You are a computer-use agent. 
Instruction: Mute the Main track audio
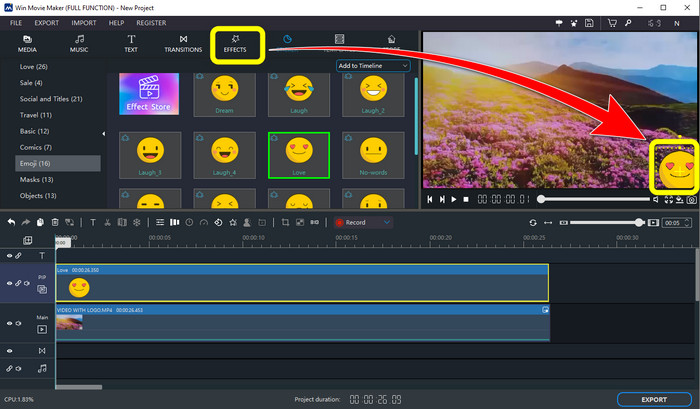point(19,324)
